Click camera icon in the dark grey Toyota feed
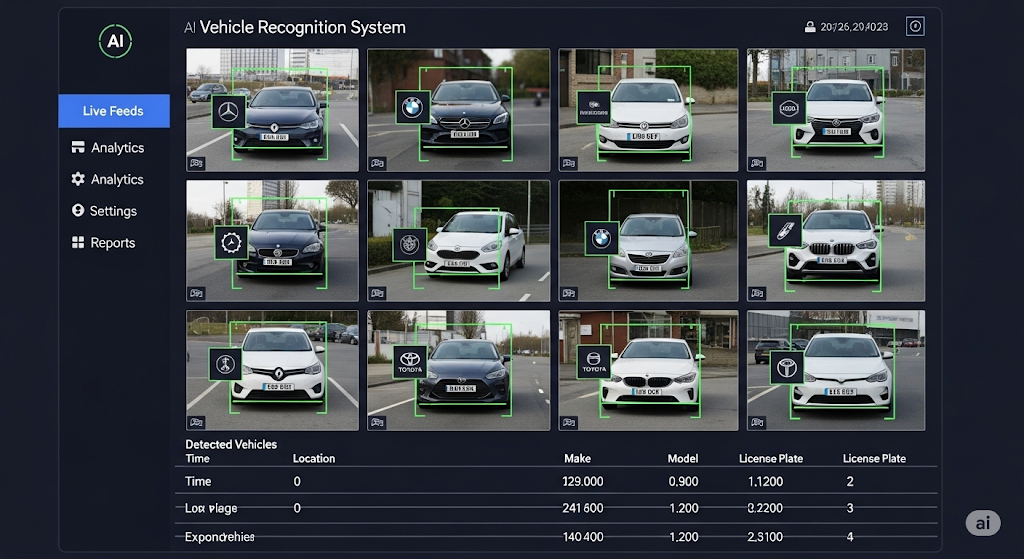 click(x=377, y=423)
